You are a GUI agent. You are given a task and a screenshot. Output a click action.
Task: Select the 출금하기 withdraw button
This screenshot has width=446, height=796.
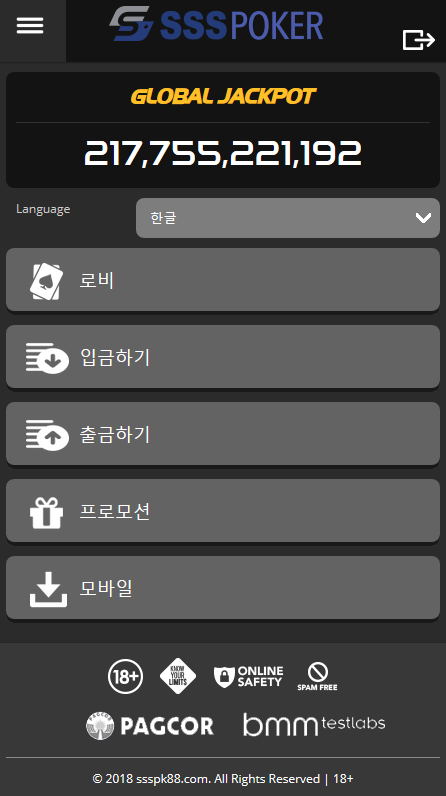coord(223,434)
